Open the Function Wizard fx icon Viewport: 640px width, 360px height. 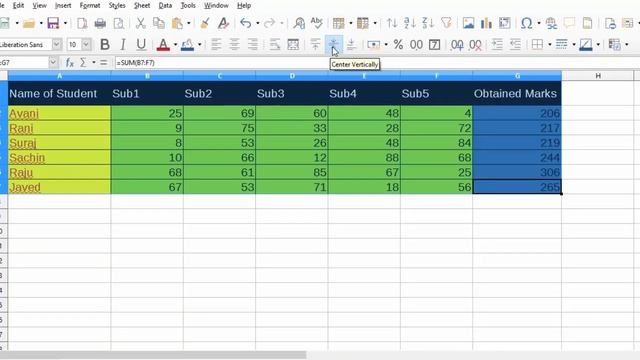pos(70,63)
